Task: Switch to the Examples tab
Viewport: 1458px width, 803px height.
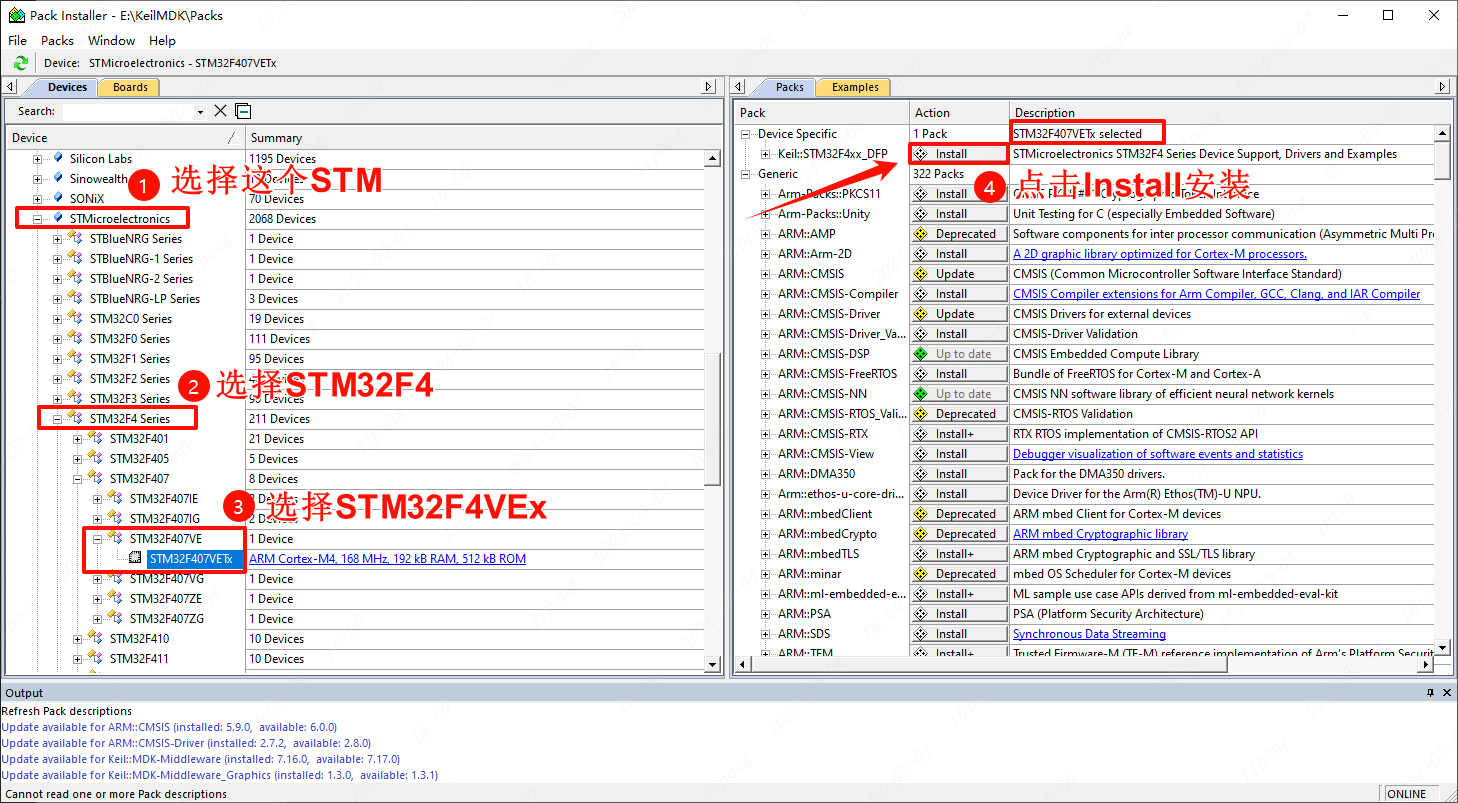Action: (855, 87)
